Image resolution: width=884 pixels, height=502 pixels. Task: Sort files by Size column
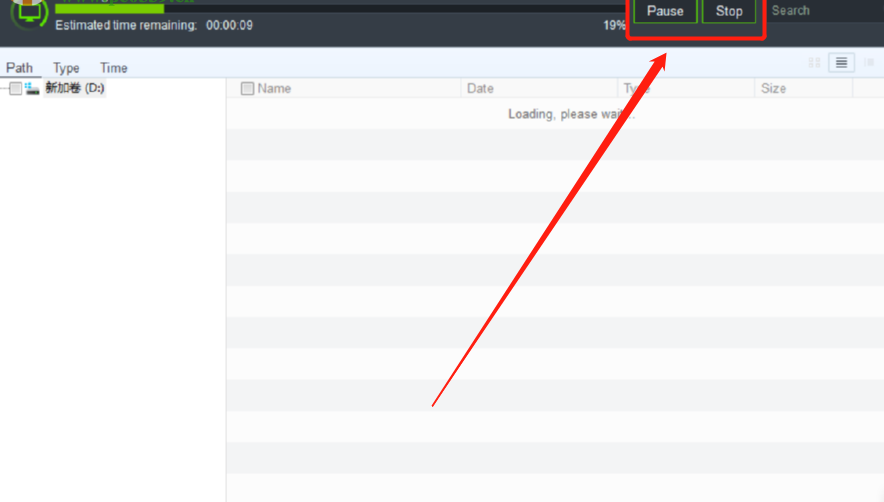point(773,88)
